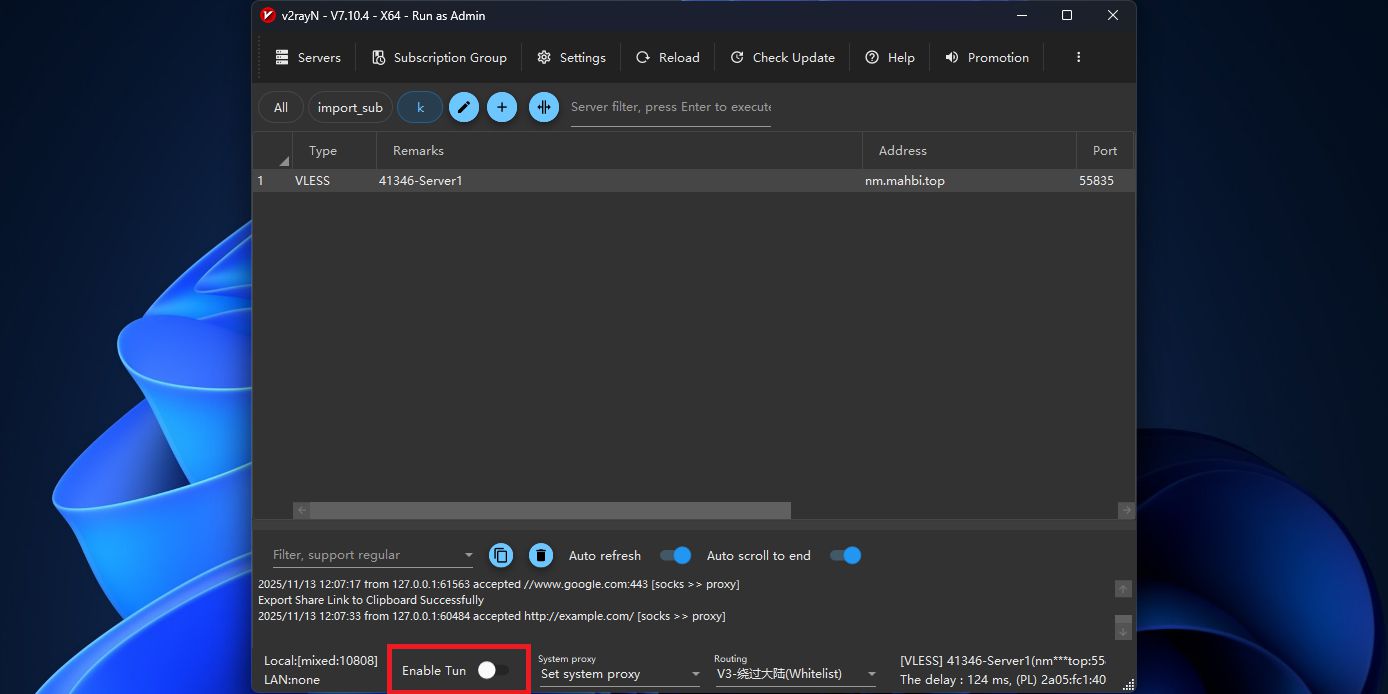Image resolution: width=1388 pixels, height=694 pixels.
Task: Click Check Update button
Action: [x=782, y=58]
